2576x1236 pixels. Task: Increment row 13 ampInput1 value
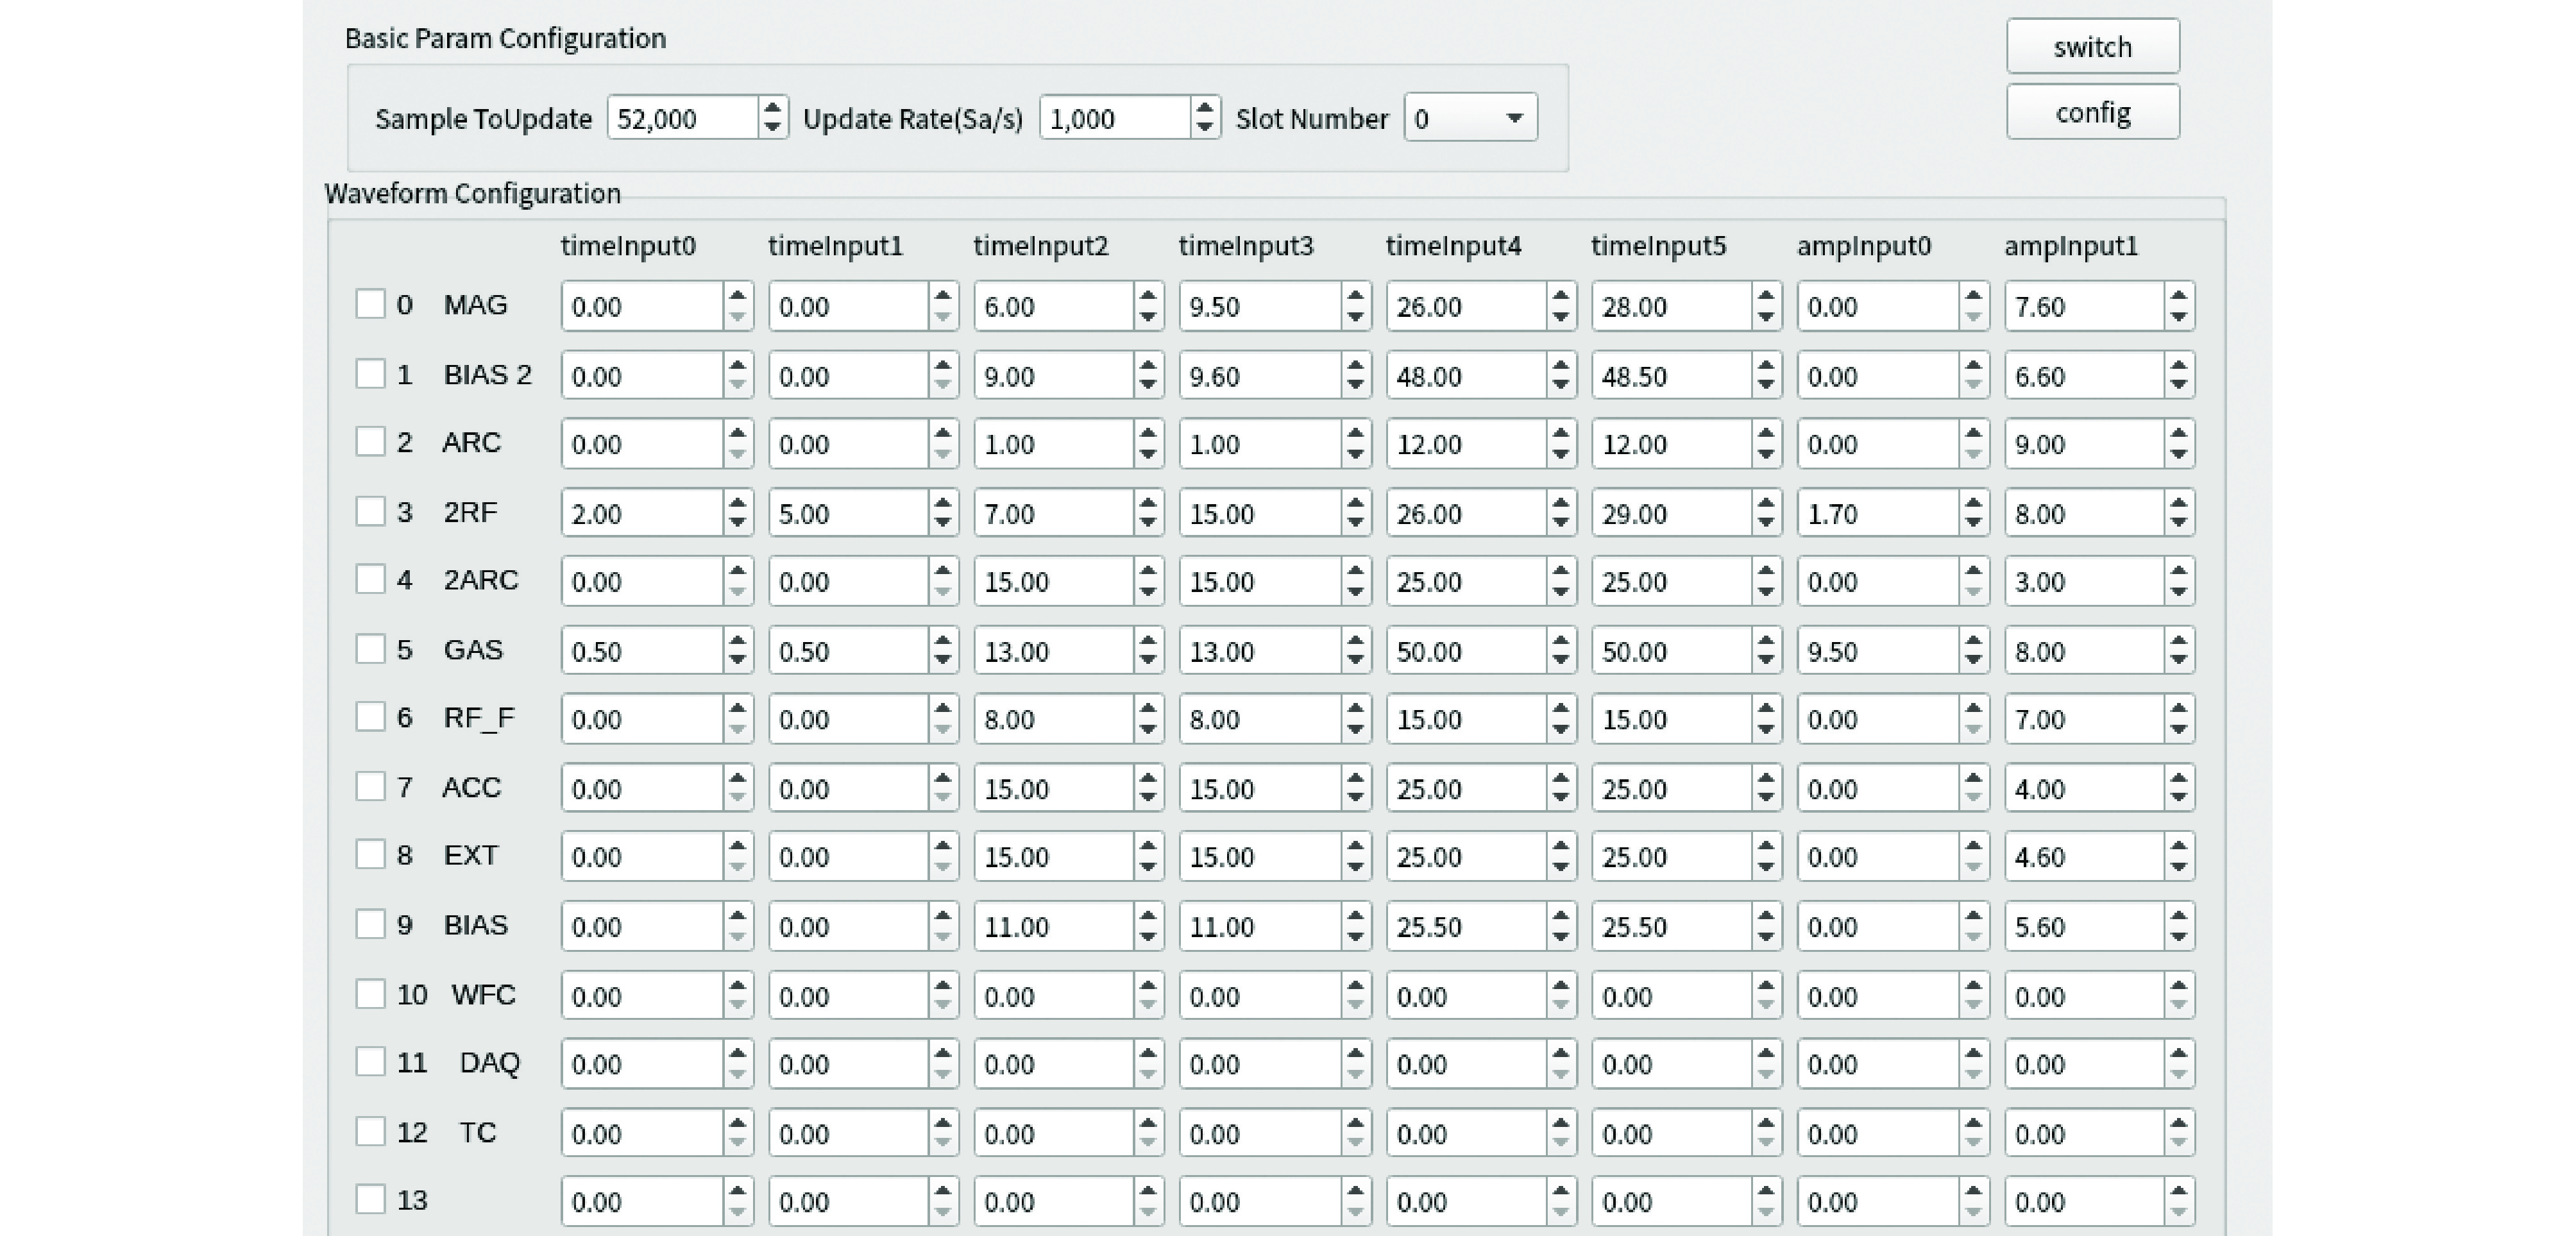pos(2179,1191)
